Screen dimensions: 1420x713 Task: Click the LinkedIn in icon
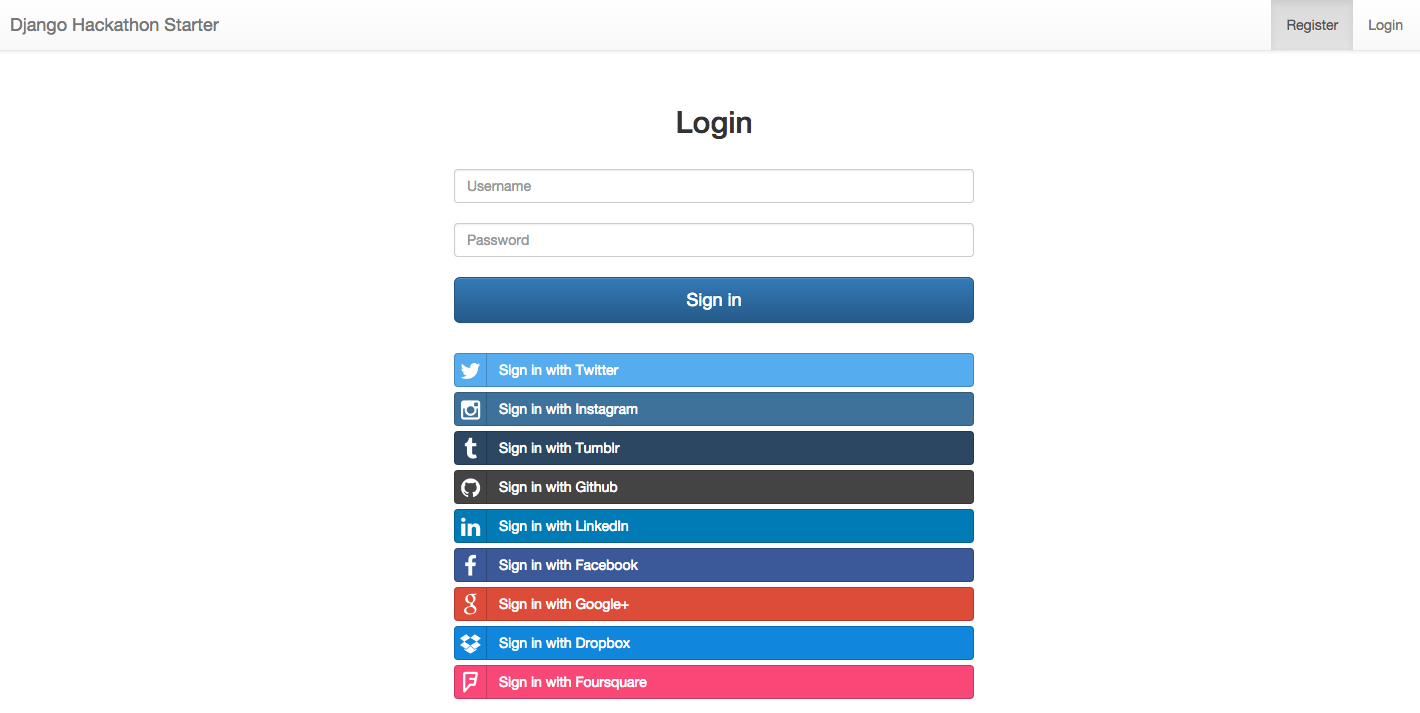pos(470,526)
